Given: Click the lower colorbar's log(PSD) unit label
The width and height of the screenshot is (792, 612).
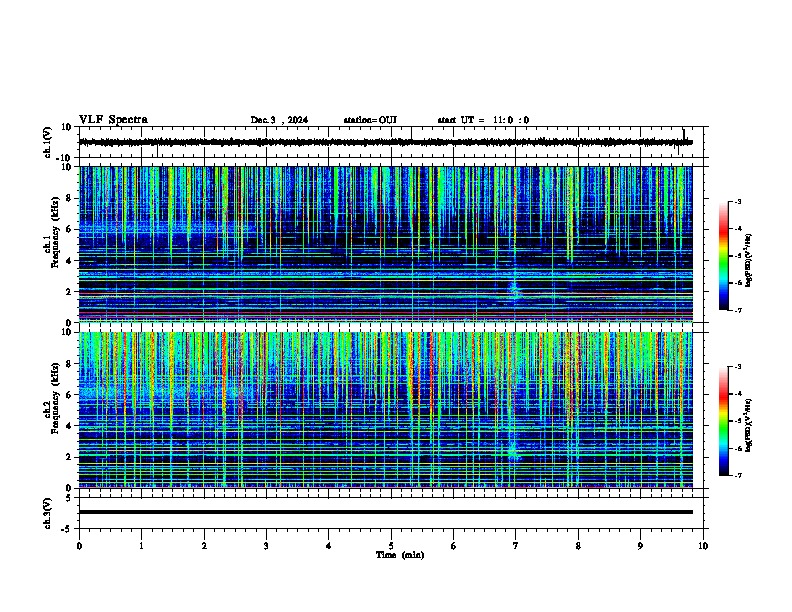Looking at the screenshot, I should click(748, 426).
